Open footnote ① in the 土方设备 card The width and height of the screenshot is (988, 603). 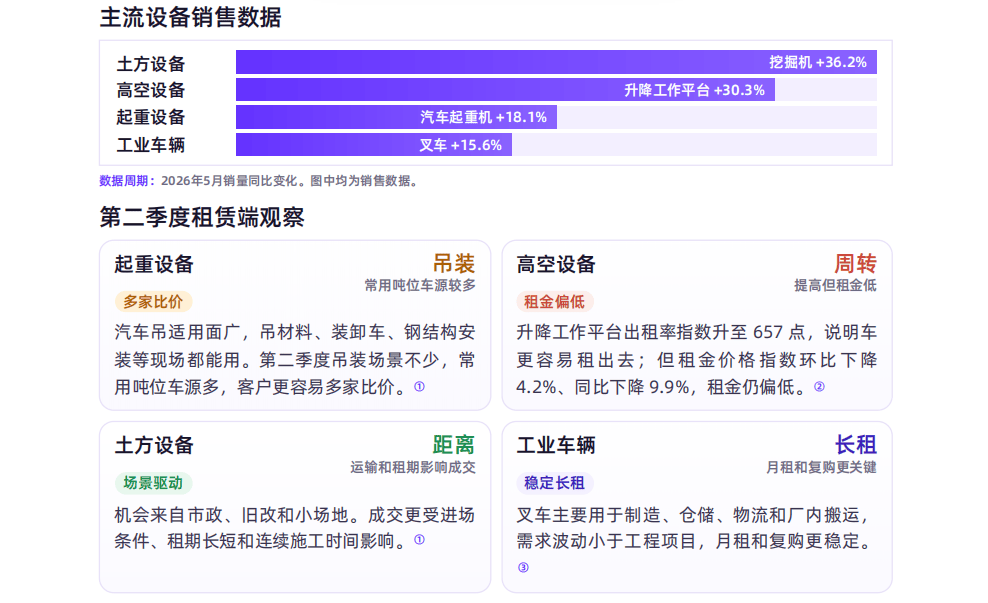point(419,540)
